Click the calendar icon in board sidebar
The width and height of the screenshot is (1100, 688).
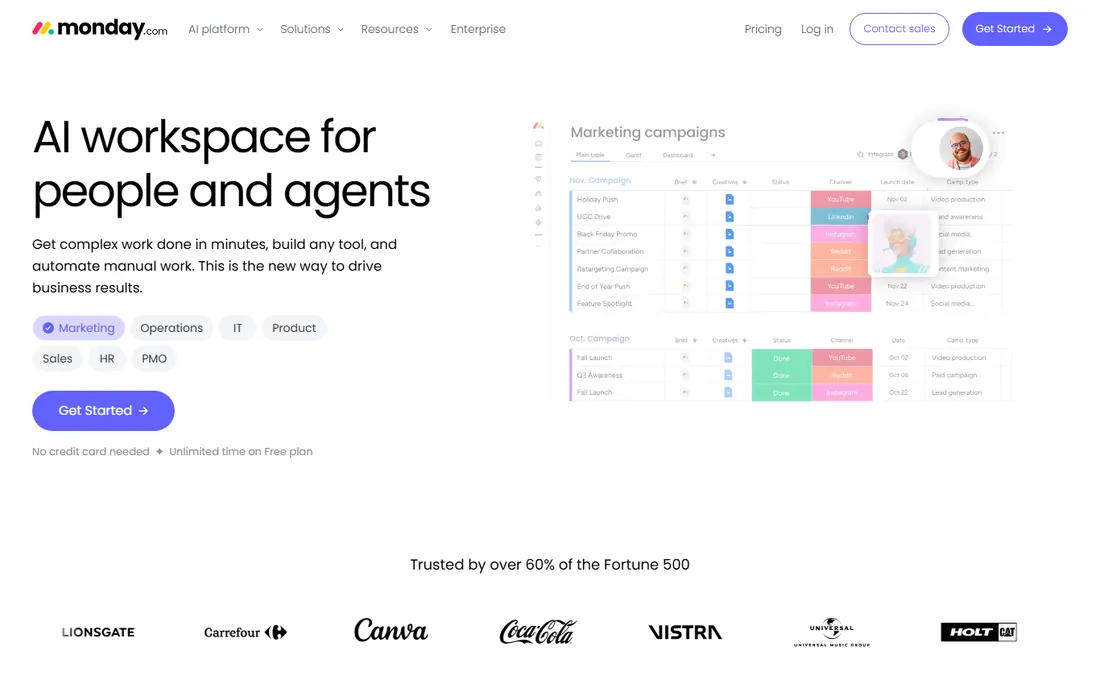click(x=538, y=158)
